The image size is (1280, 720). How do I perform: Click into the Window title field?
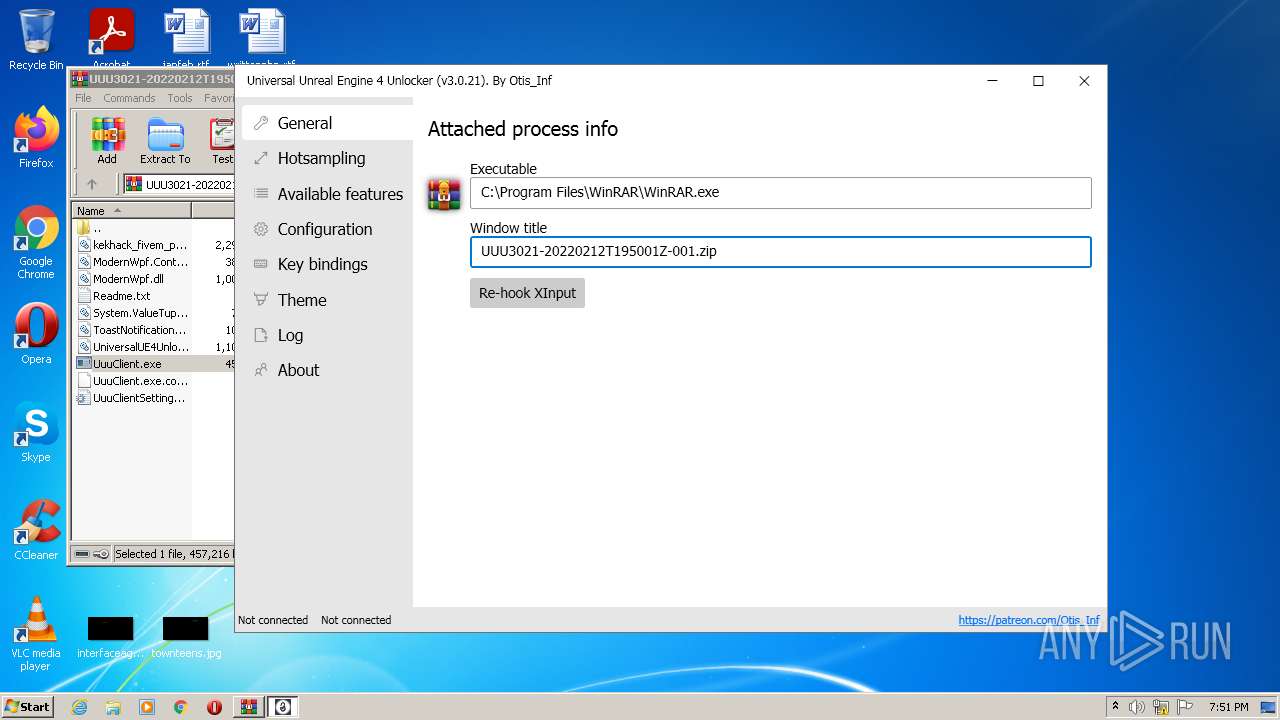[x=780, y=252]
